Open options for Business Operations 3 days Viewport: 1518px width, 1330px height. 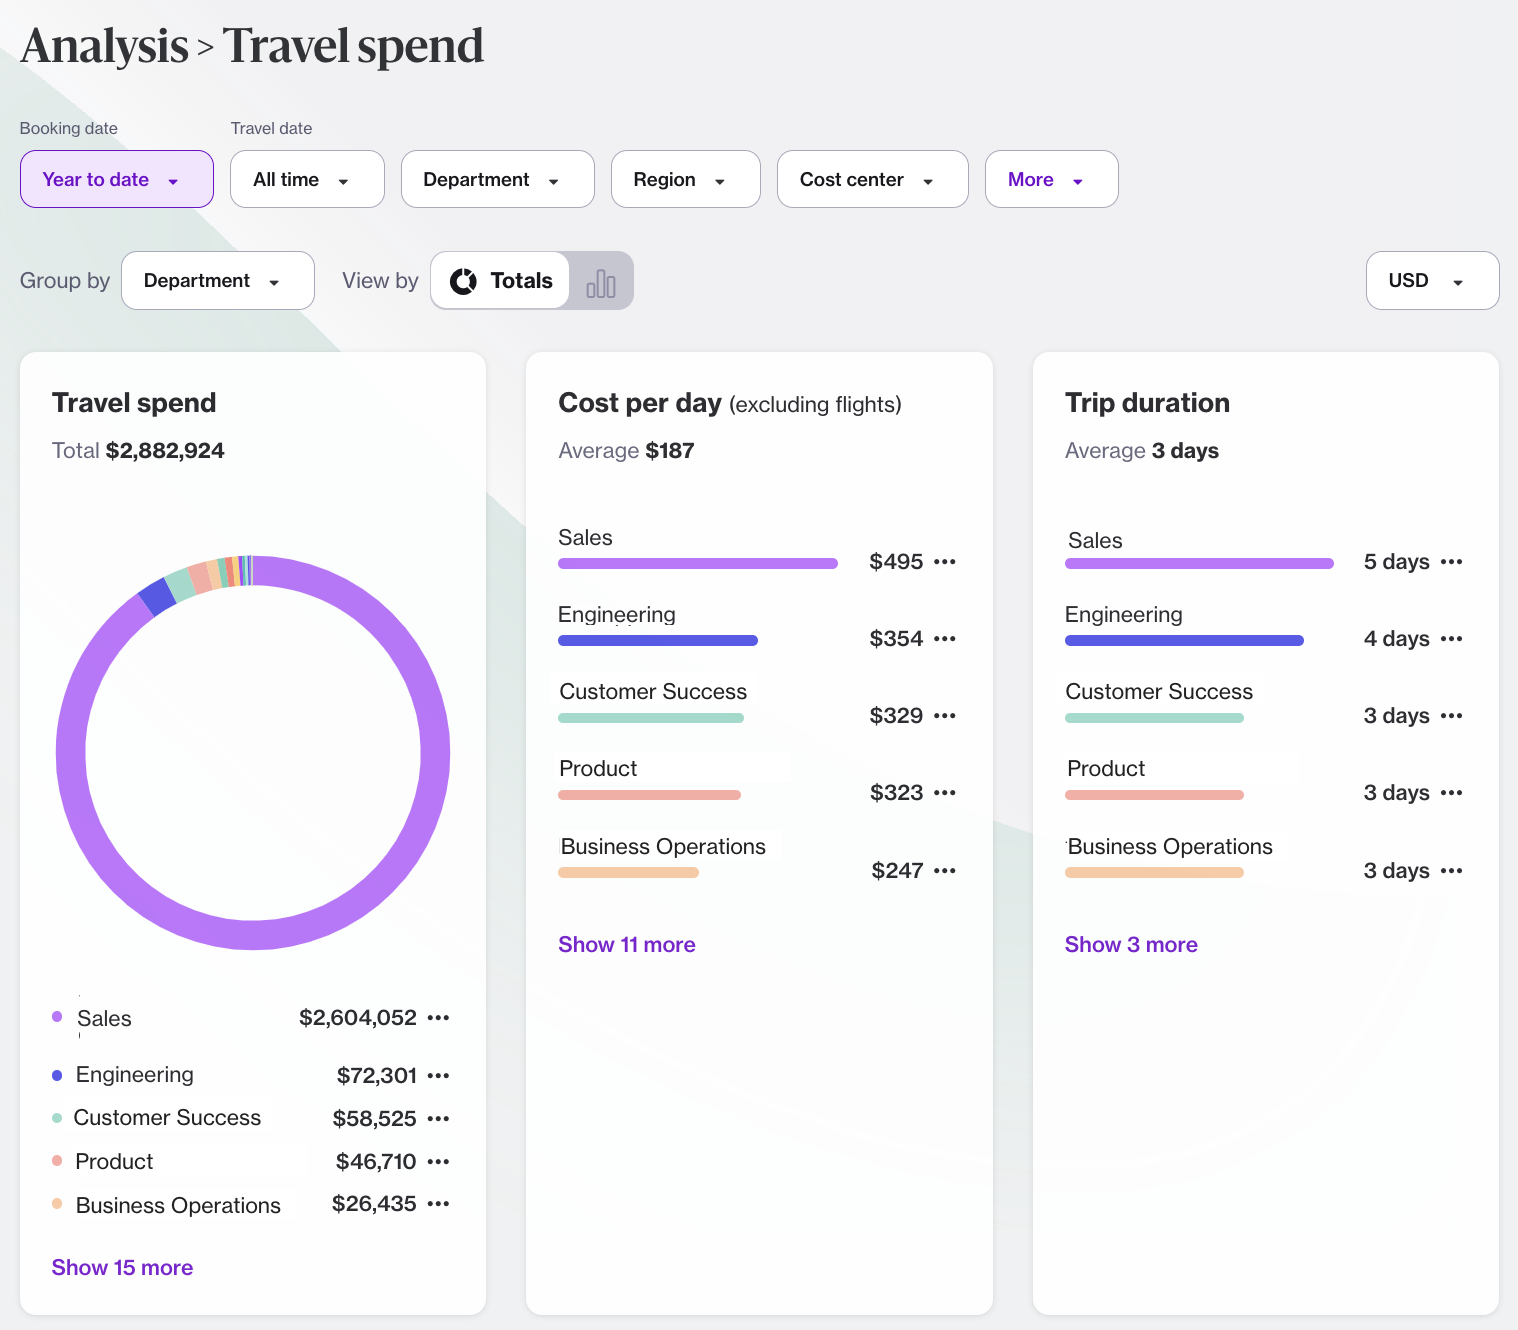click(x=1451, y=871)
